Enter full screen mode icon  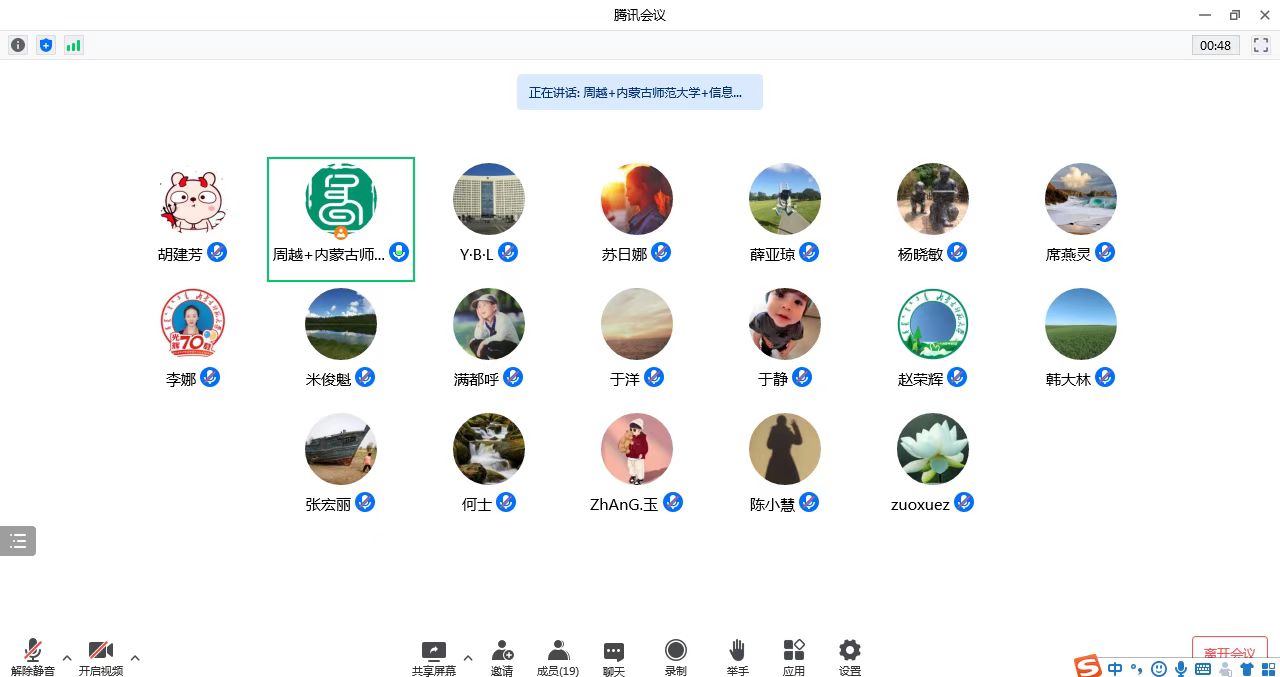(1261, 45)
